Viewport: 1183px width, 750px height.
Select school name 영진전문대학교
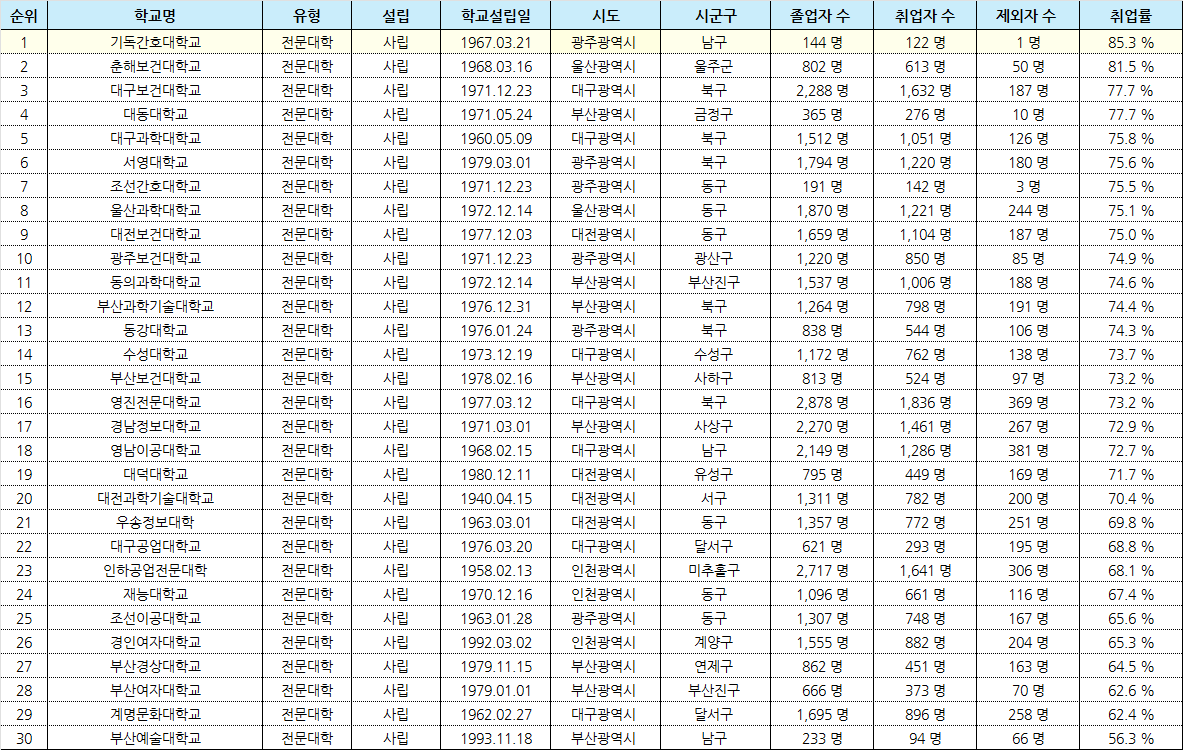click(155, 403)
